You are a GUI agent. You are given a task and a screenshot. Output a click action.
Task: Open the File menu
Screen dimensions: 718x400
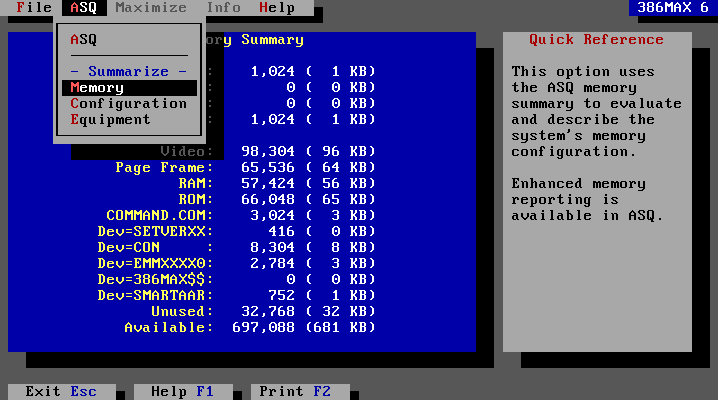(x=34, y=8)
